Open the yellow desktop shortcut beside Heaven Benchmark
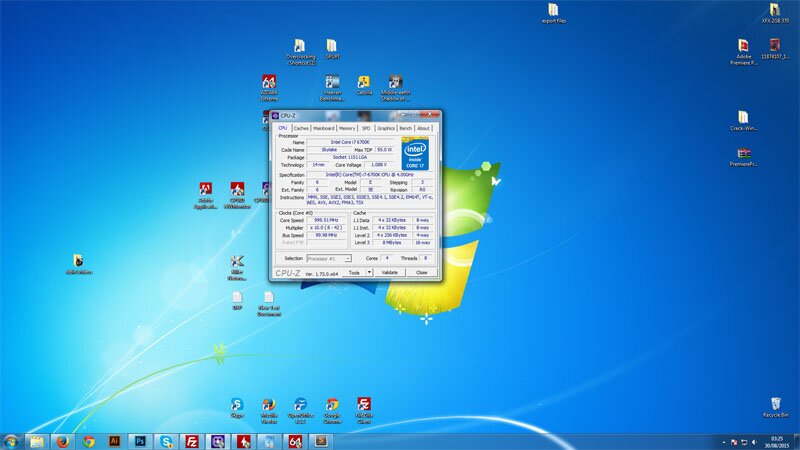 364,85
